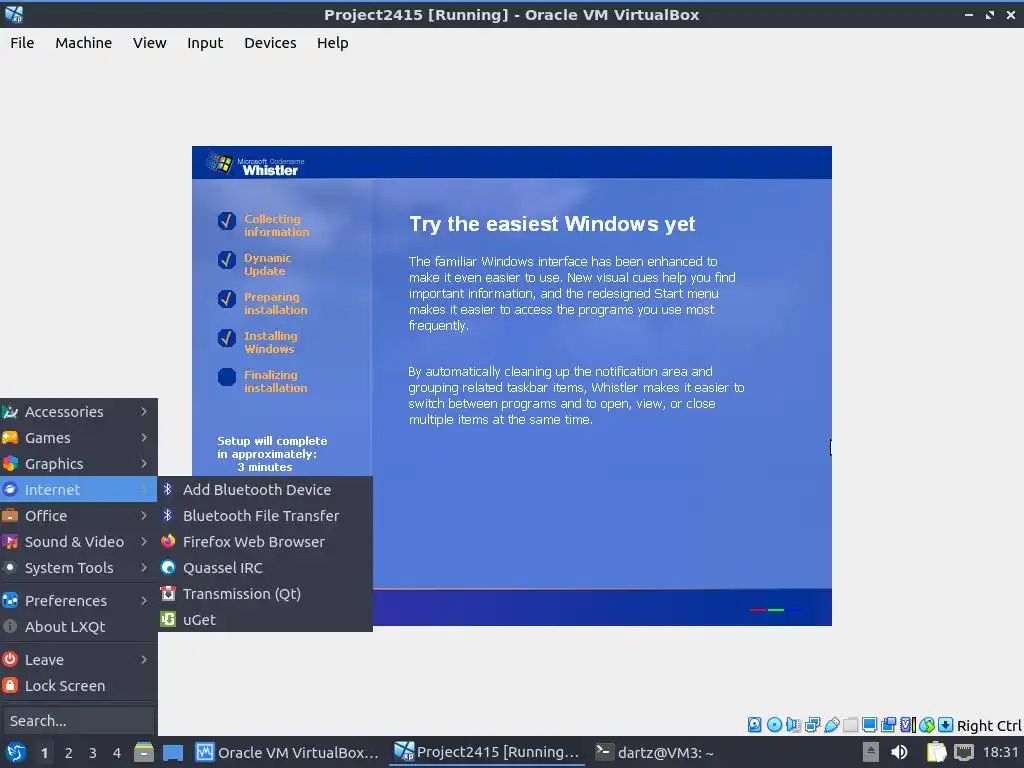Open the Devices menu
1024x768 pixels.
click(x=270, y=42)
